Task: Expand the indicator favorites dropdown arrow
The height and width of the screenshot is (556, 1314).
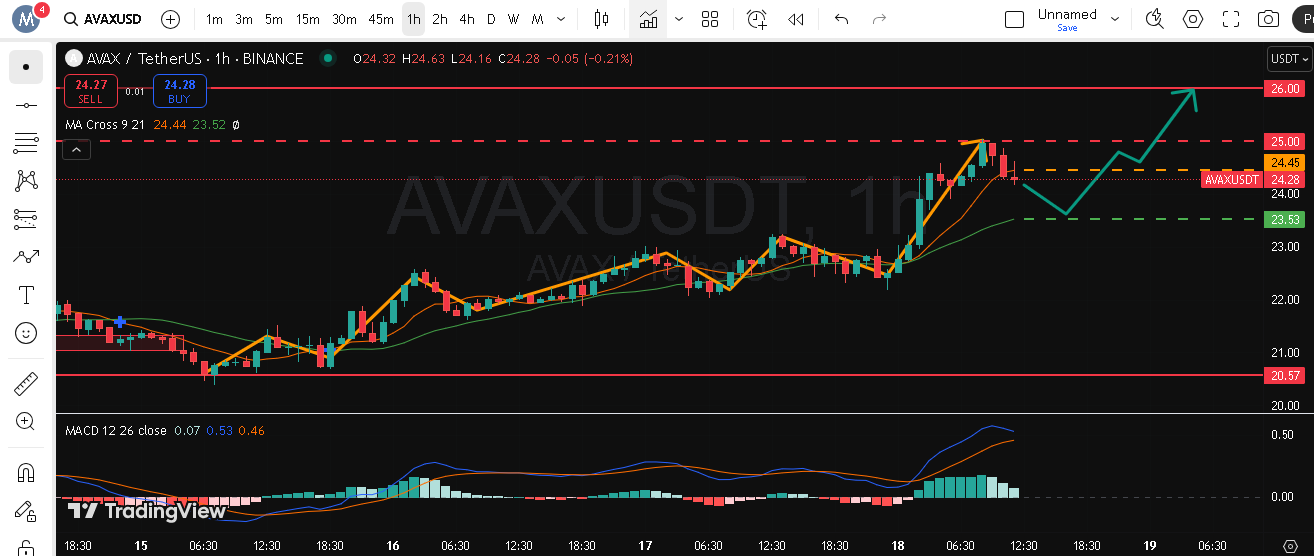Action: click(679, 19)
